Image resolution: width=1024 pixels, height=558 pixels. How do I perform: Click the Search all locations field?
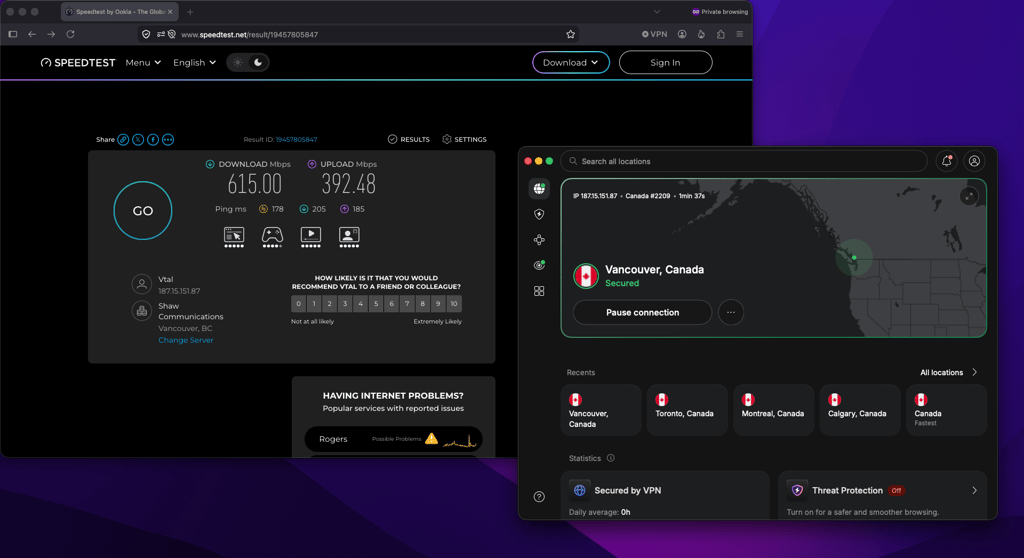point(744,161)
